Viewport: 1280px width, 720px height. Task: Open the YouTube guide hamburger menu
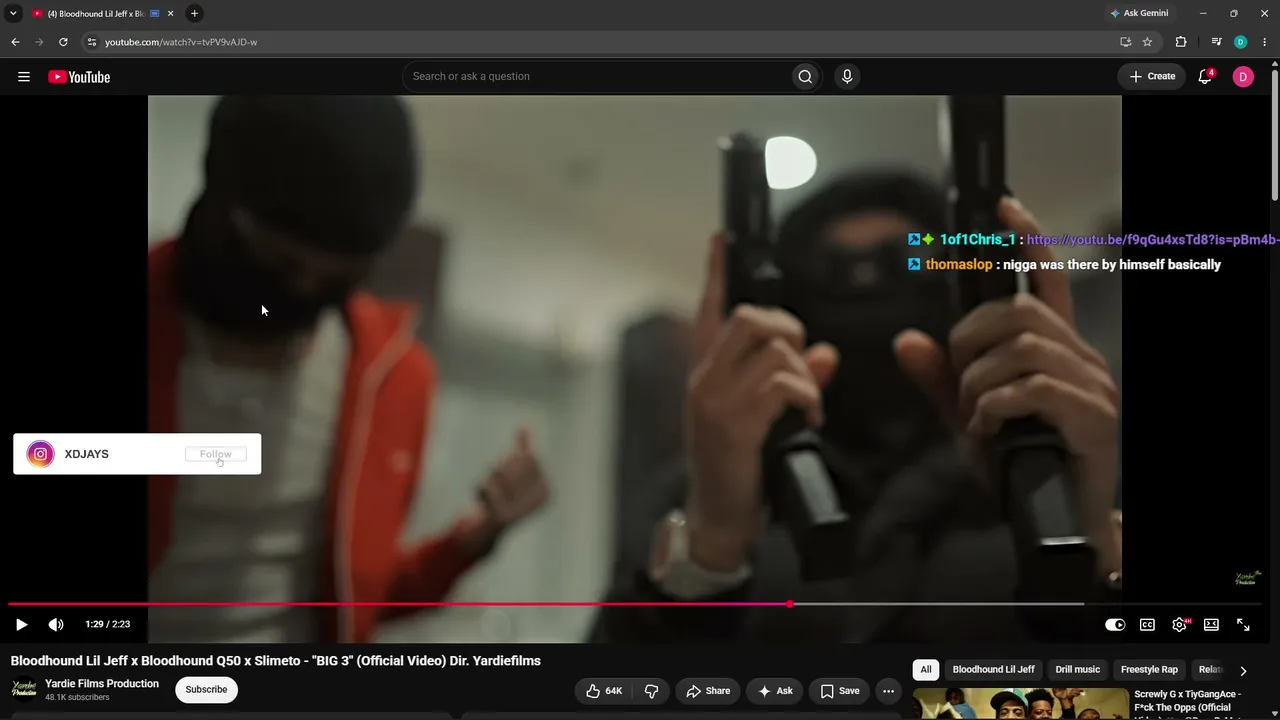[x=24, y=77]
